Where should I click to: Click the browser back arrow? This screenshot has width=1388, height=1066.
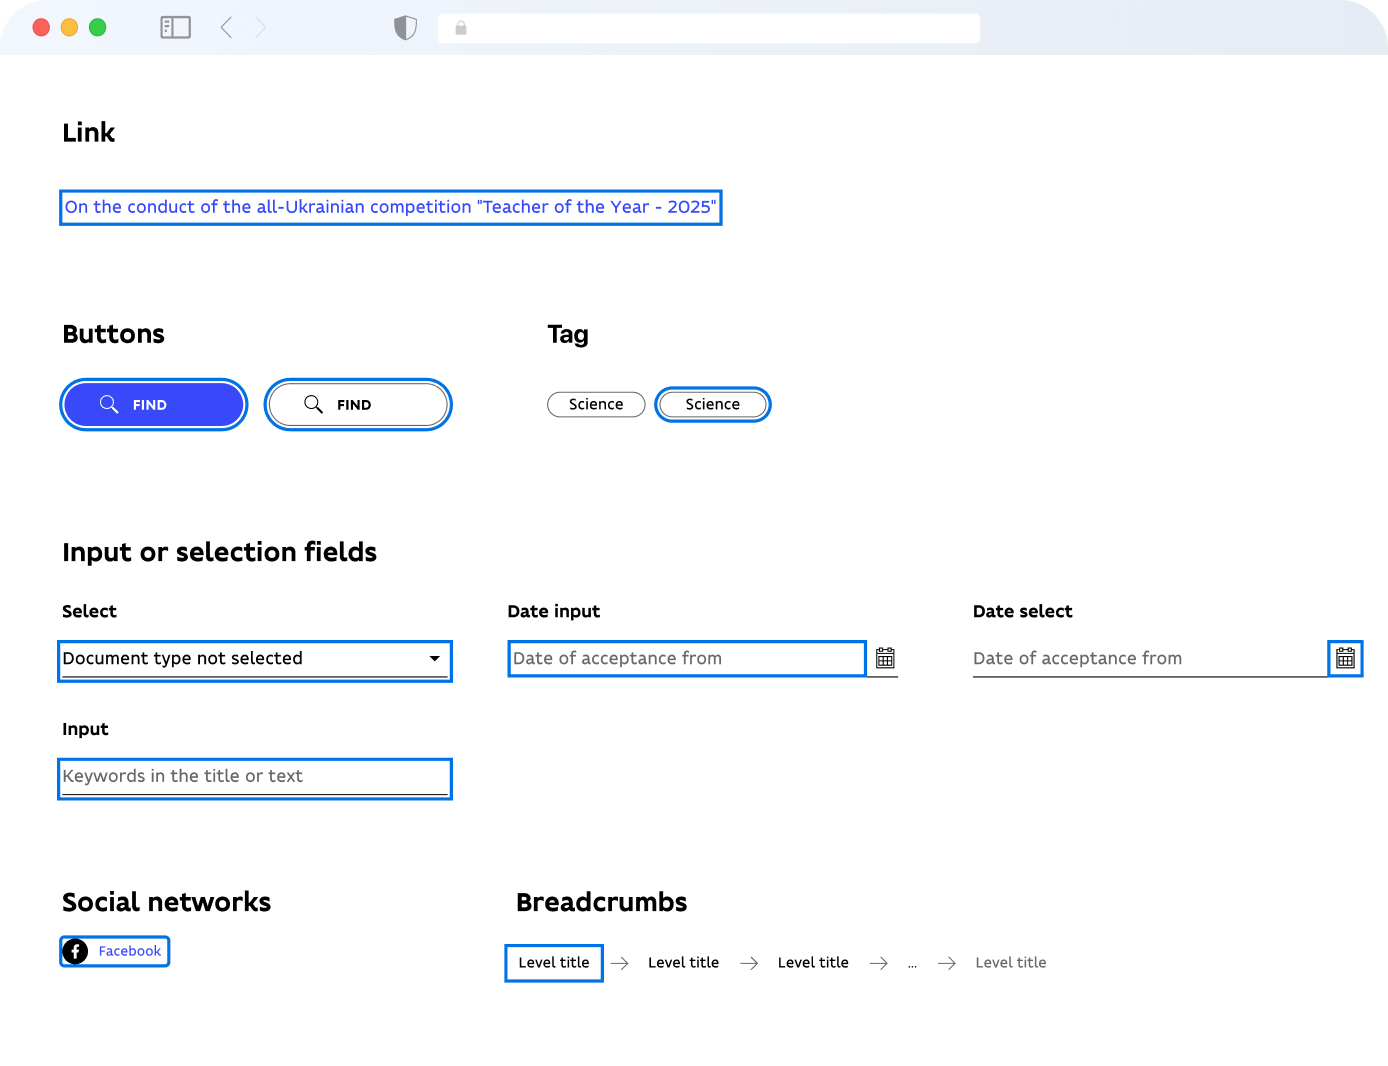pyautogui.click(x=227, y=28)
